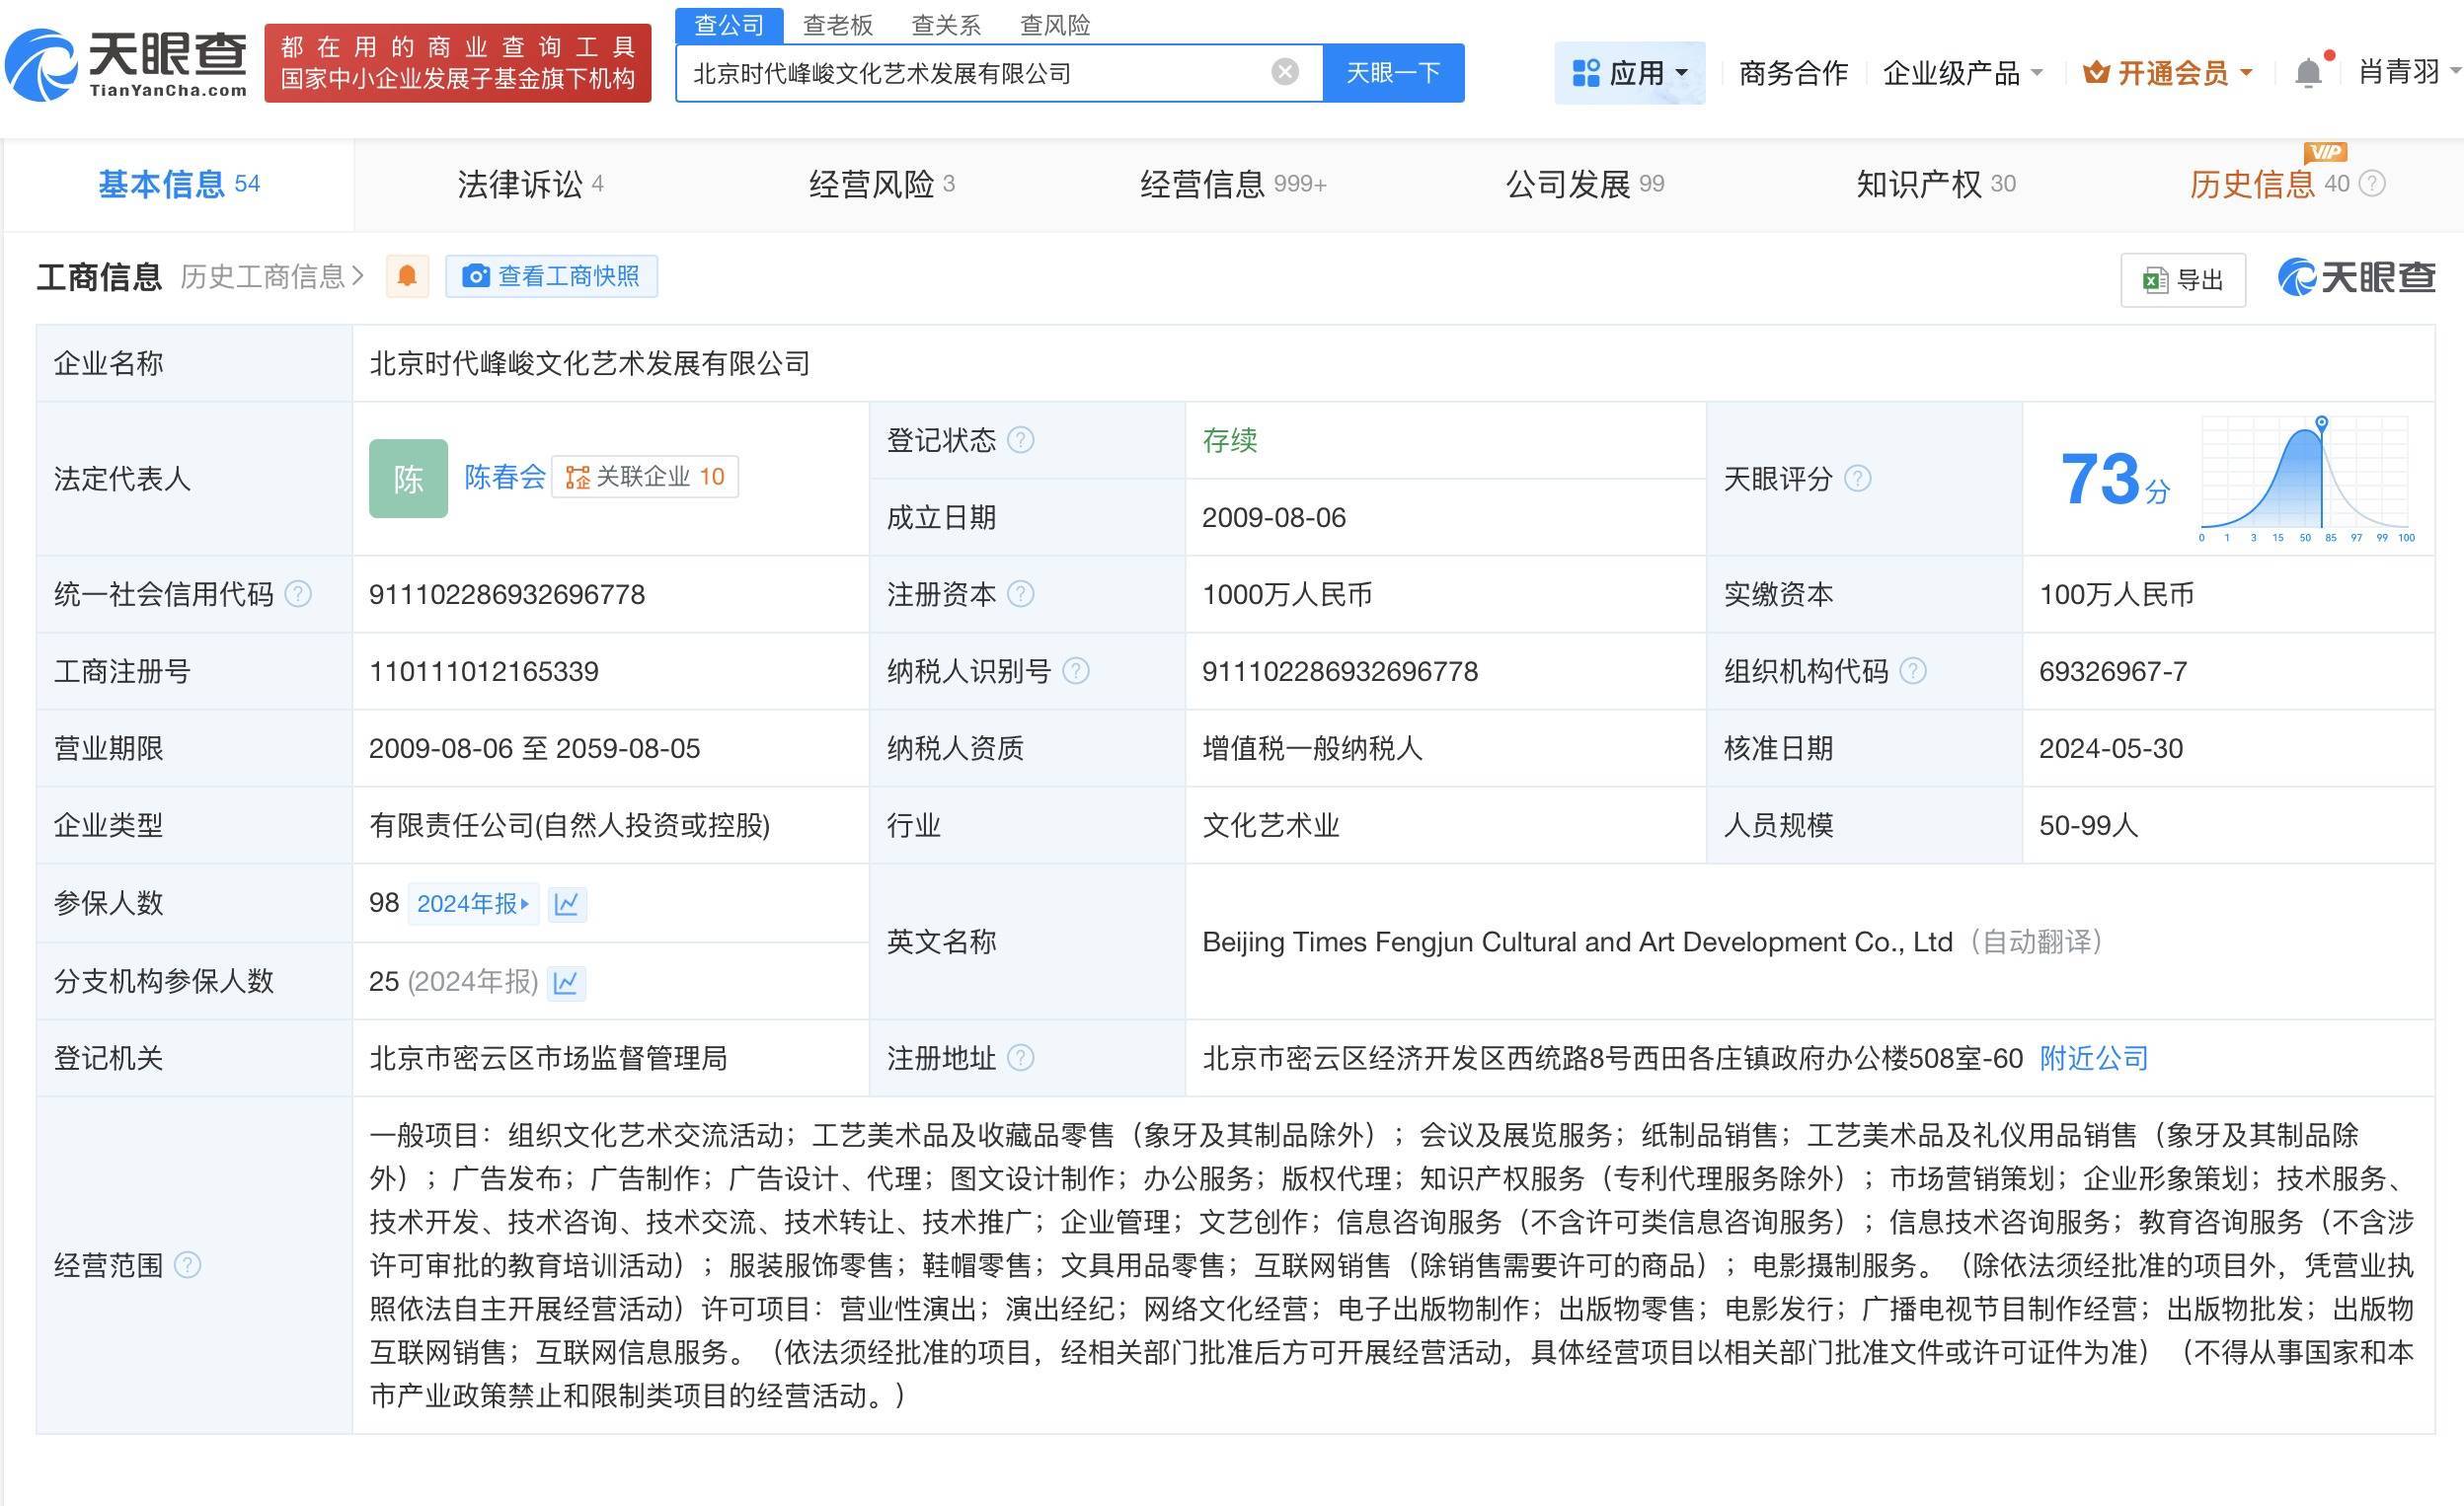Open the 法律诉讼 tab
This screenshot has height=1506, width=2464.
point(530,184)
